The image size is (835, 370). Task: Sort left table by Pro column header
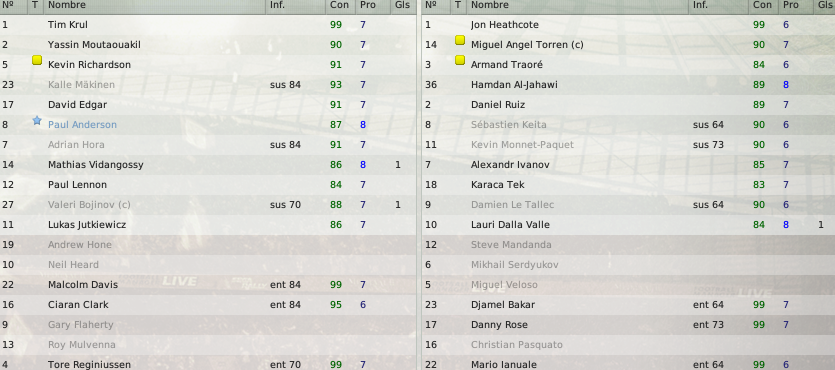(x=367, y=5)
